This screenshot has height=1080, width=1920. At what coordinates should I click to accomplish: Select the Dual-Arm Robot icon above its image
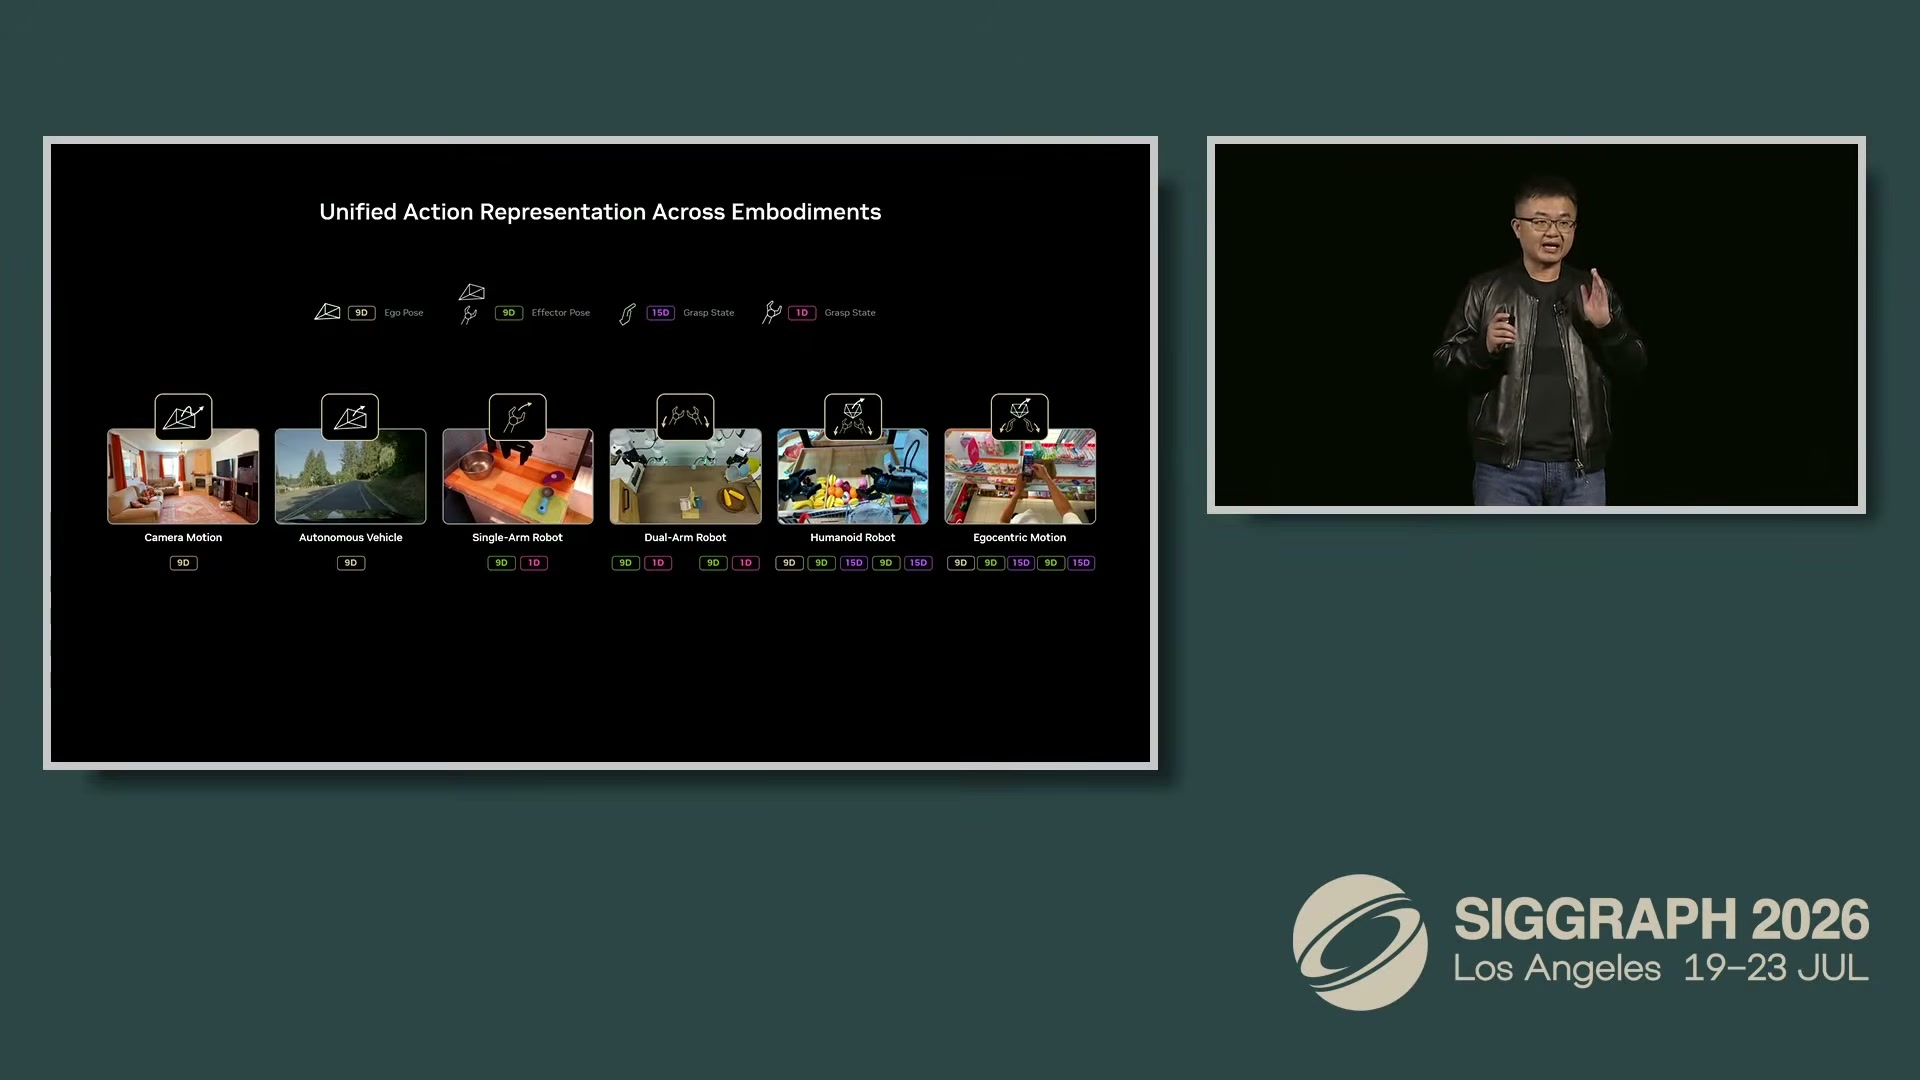tap(685, 417)
